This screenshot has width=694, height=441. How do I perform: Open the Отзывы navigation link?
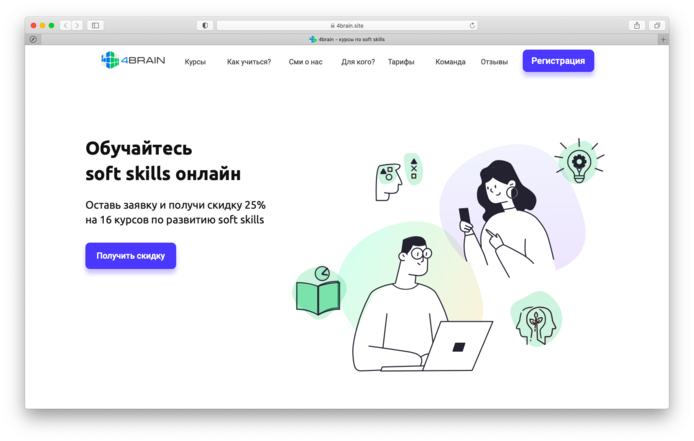pos(494,62)
